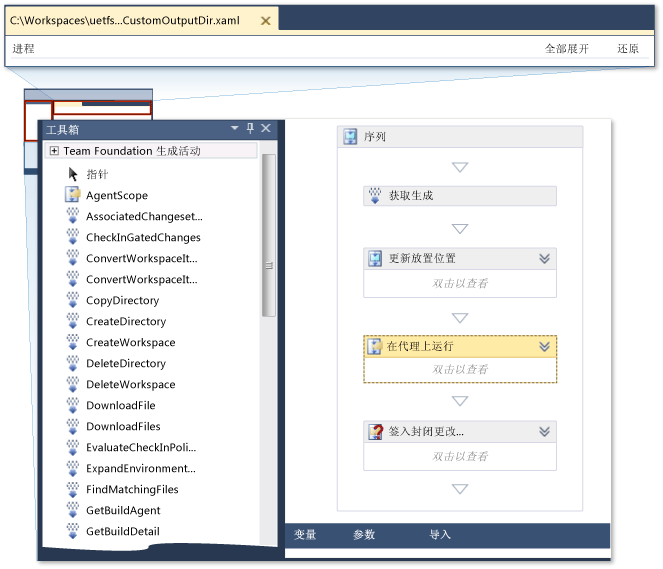Open the 参数 arguments tab
This screenshot has width=663, height=569.
point(364,535)
